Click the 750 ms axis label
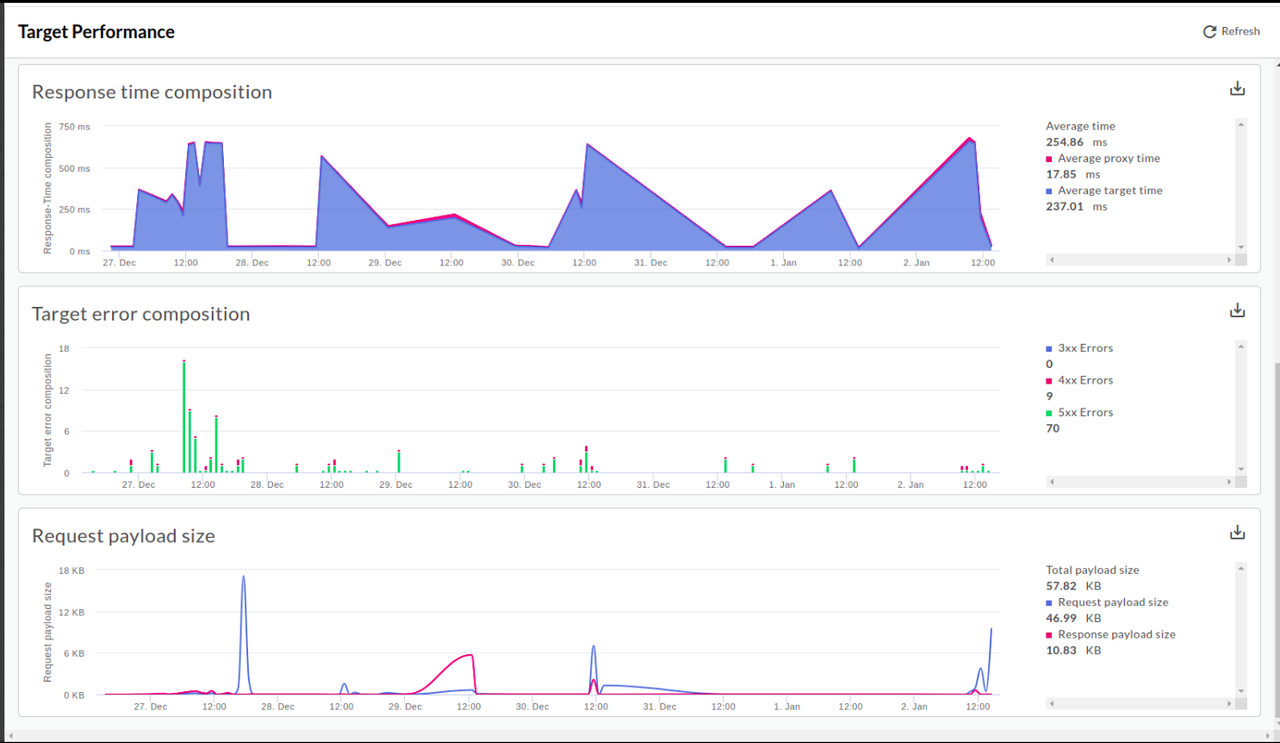This screenshot has height=743, width=1280. coord(74,127)
